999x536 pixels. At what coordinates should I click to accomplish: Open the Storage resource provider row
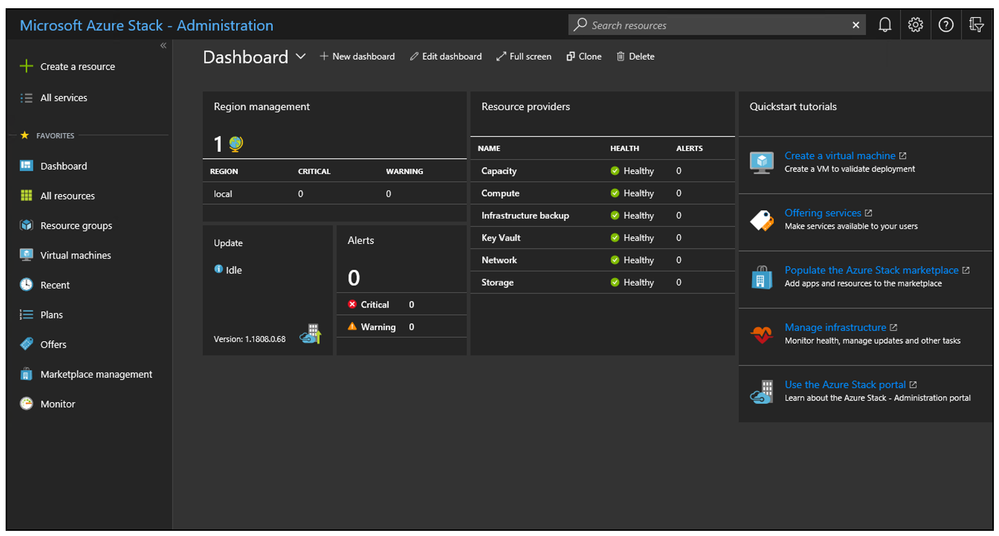[x=603, y=282]
